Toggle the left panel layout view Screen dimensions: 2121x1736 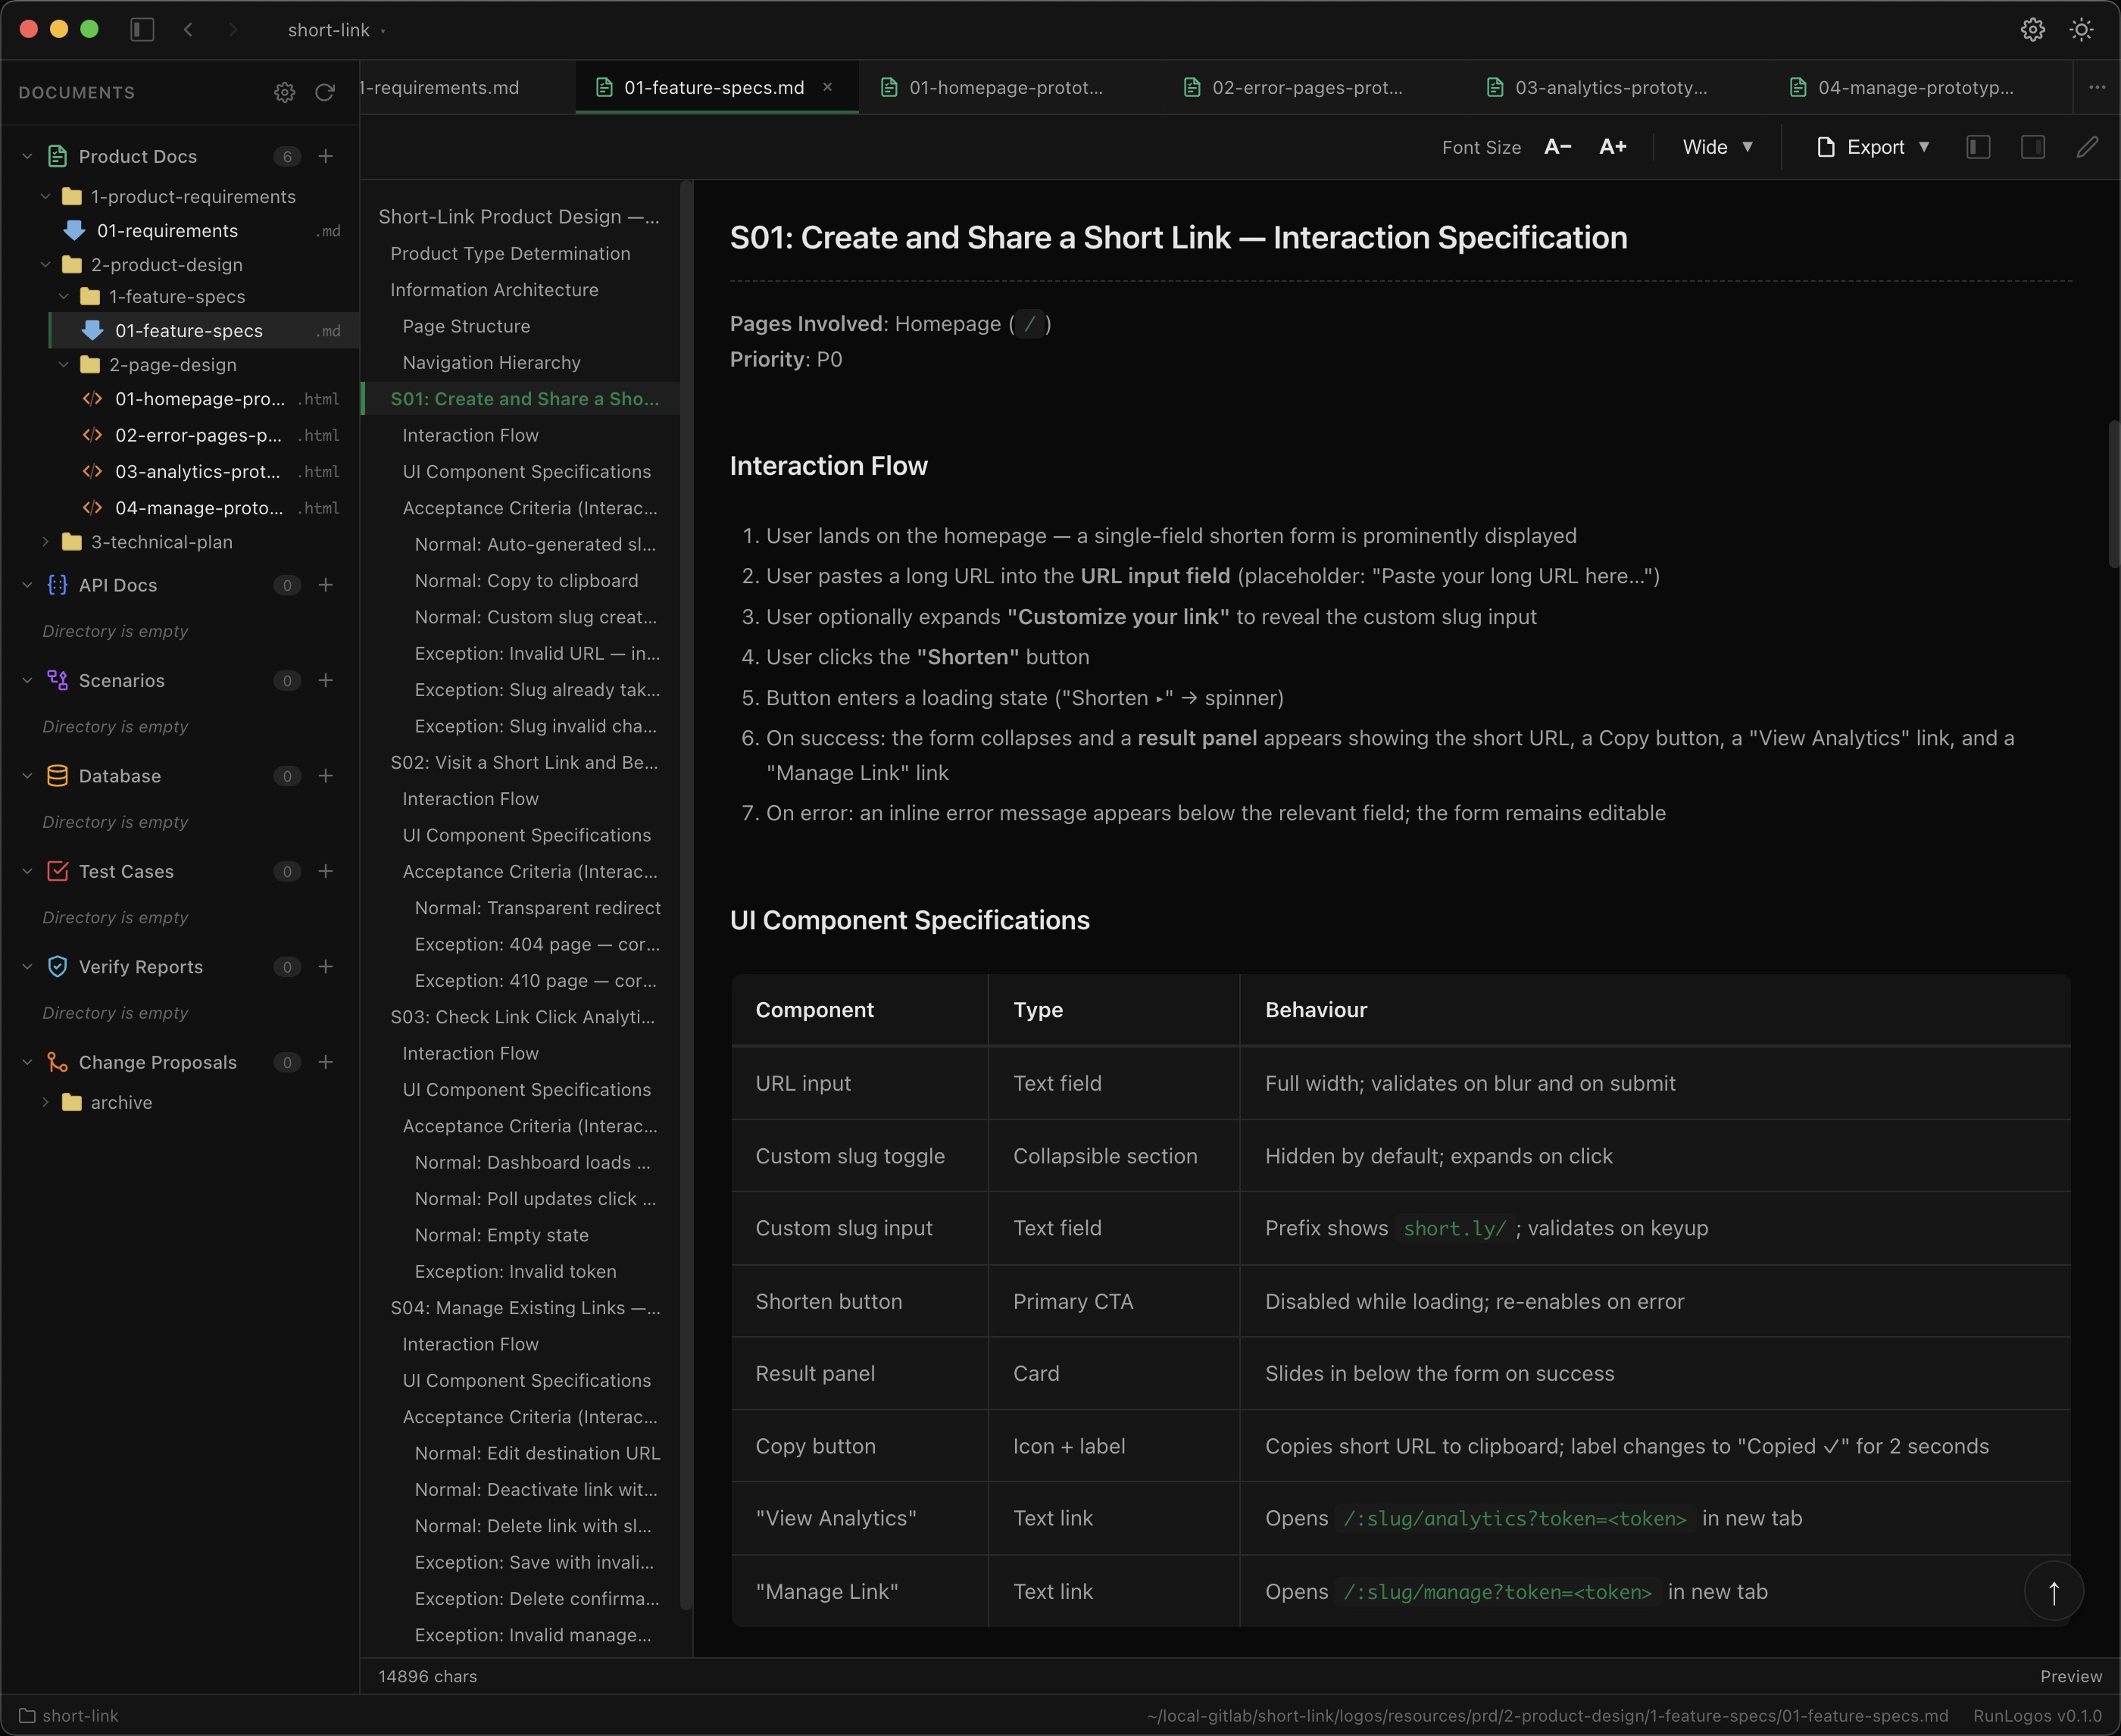click(x=1978, y=146)
